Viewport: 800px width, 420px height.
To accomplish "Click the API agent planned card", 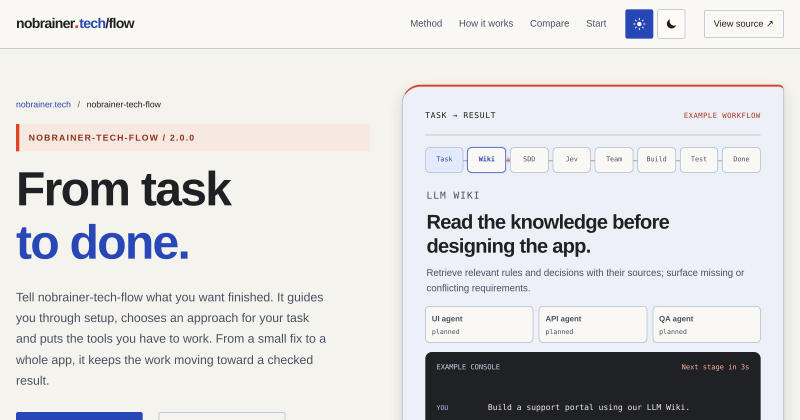I will tap(593, 325).
